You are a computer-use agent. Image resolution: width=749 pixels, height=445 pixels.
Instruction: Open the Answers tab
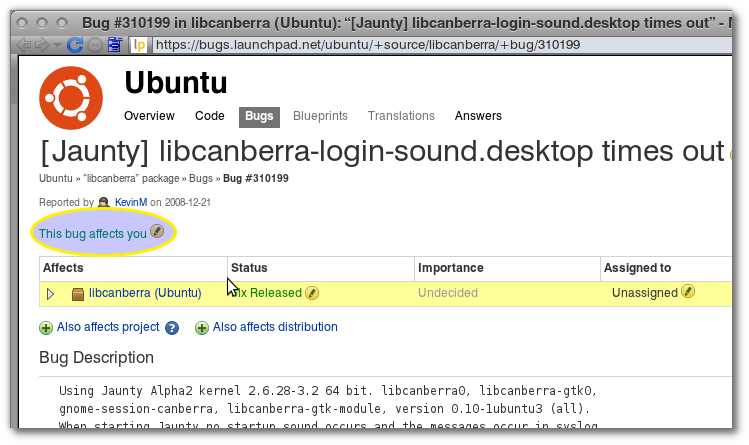click(x=478, y=116)
